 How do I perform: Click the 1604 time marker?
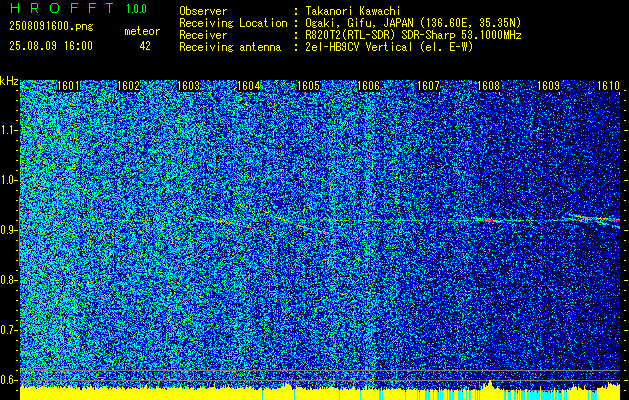click(x=248, y=86)
